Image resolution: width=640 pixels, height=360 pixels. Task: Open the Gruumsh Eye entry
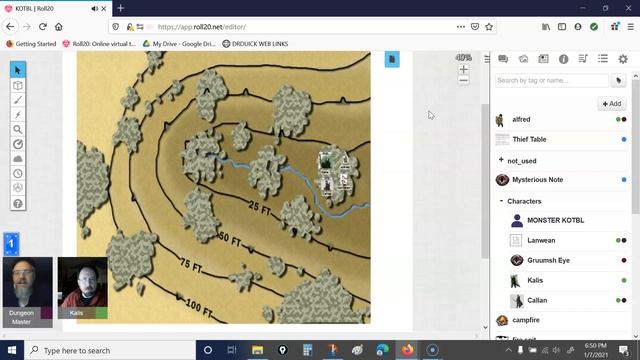[x=568, y=260]
